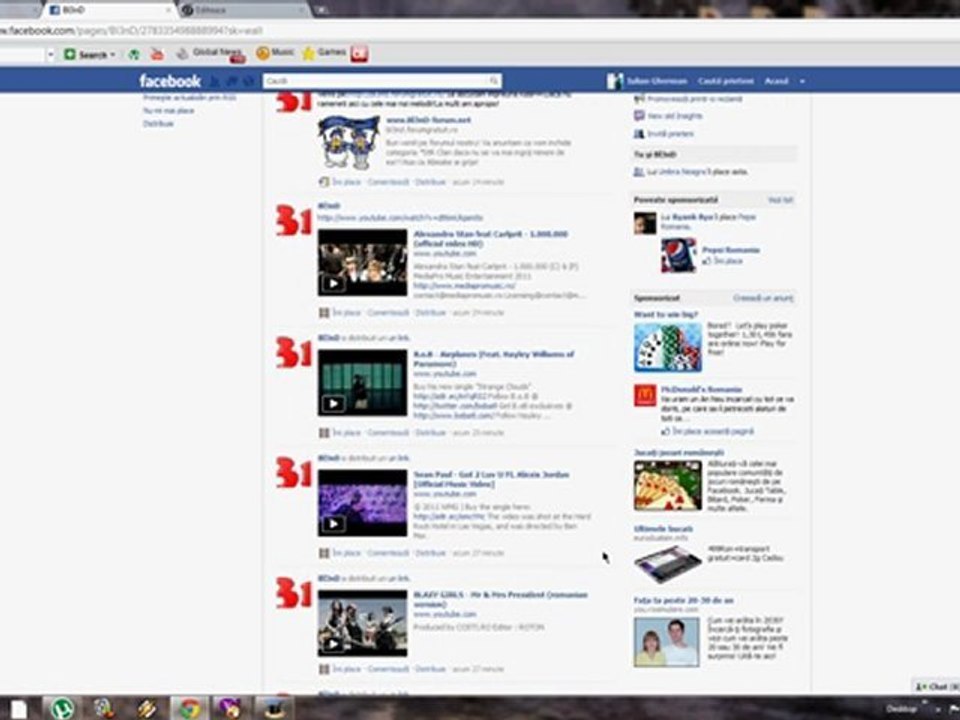Viewport: 960px width, 720px height.
Task: Click the tablet ad image under 'Ultimele bucăți'
Action: tap(667, 563)
